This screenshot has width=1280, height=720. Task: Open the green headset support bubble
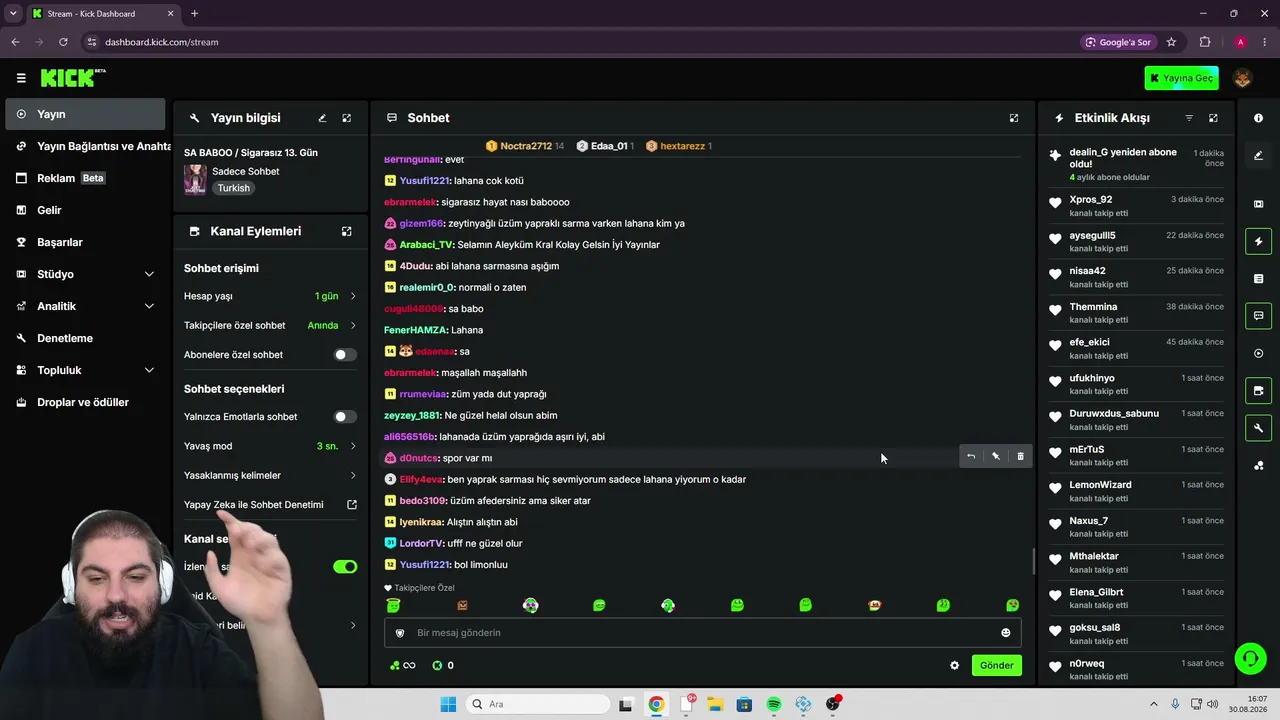tap(1250, 658)
